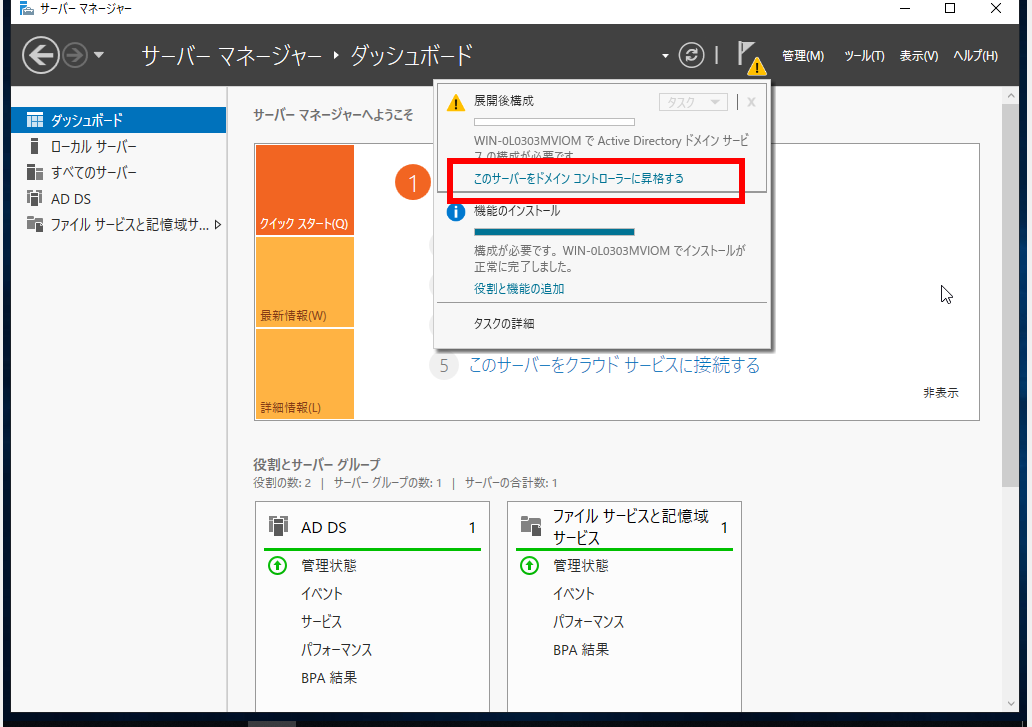Click 管理状態 in AD DS tile

point(328,566)
